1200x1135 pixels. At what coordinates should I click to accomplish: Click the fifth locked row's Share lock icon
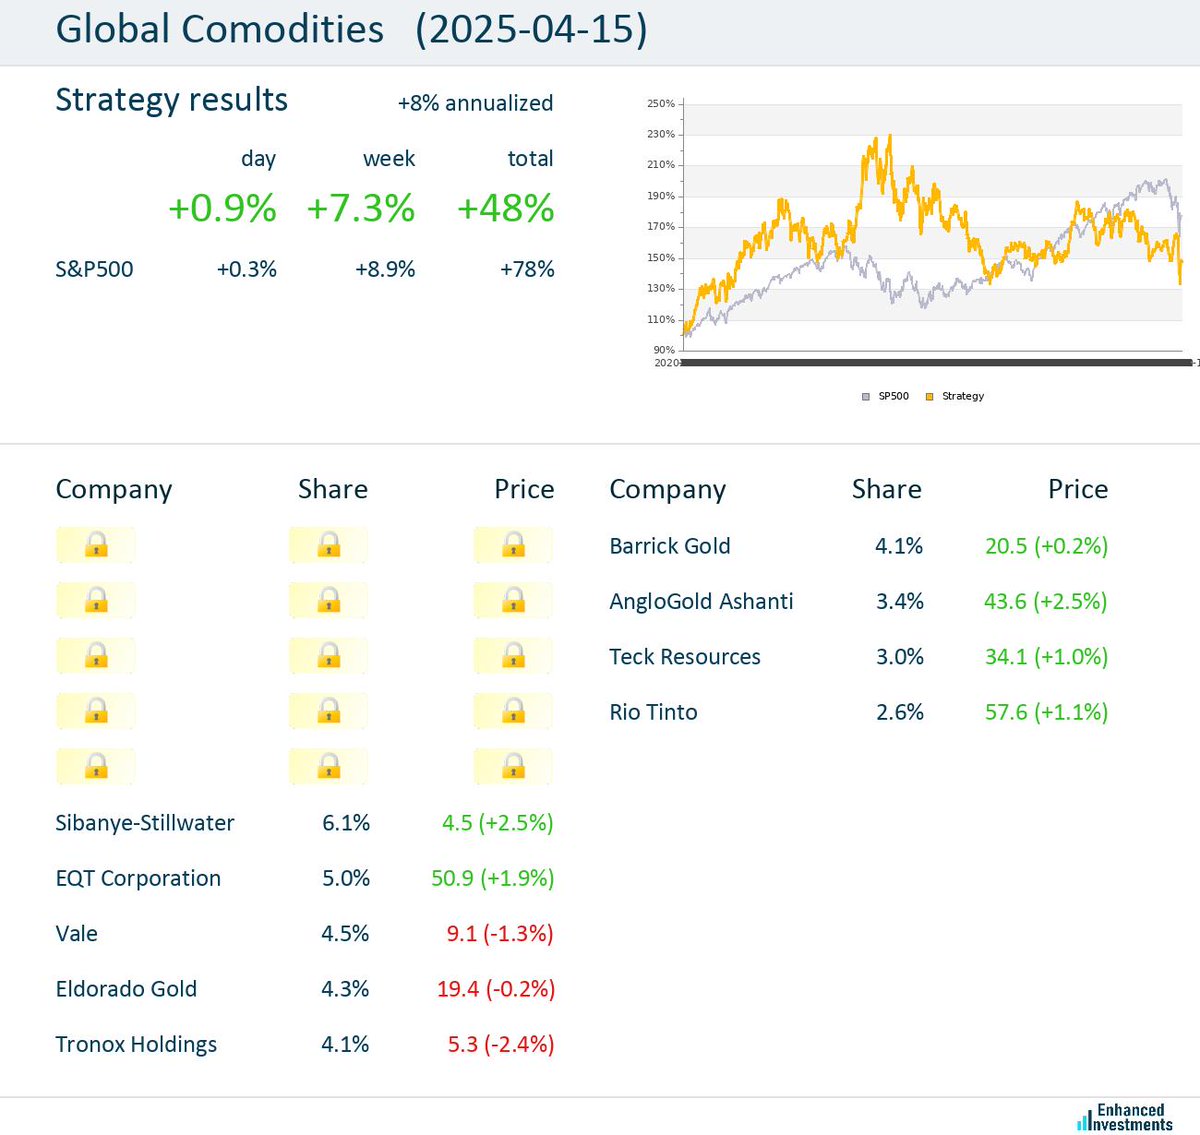click(329, 767)
